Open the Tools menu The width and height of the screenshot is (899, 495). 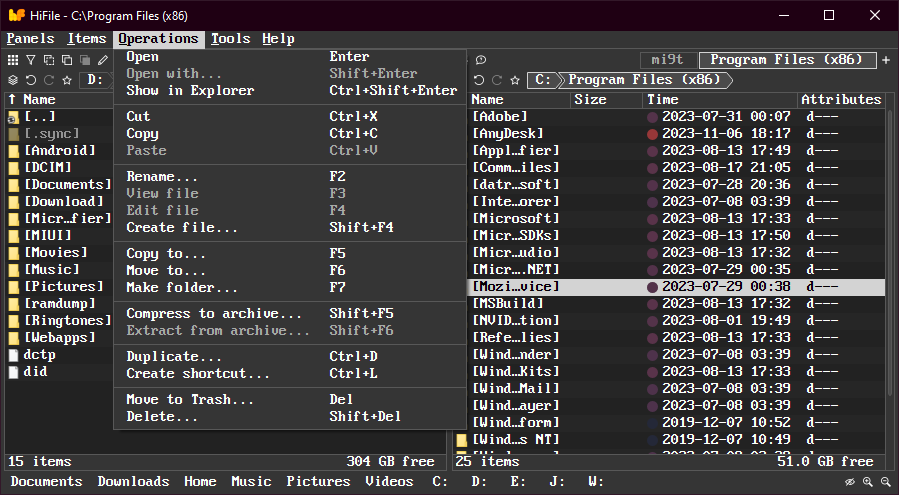231,39
